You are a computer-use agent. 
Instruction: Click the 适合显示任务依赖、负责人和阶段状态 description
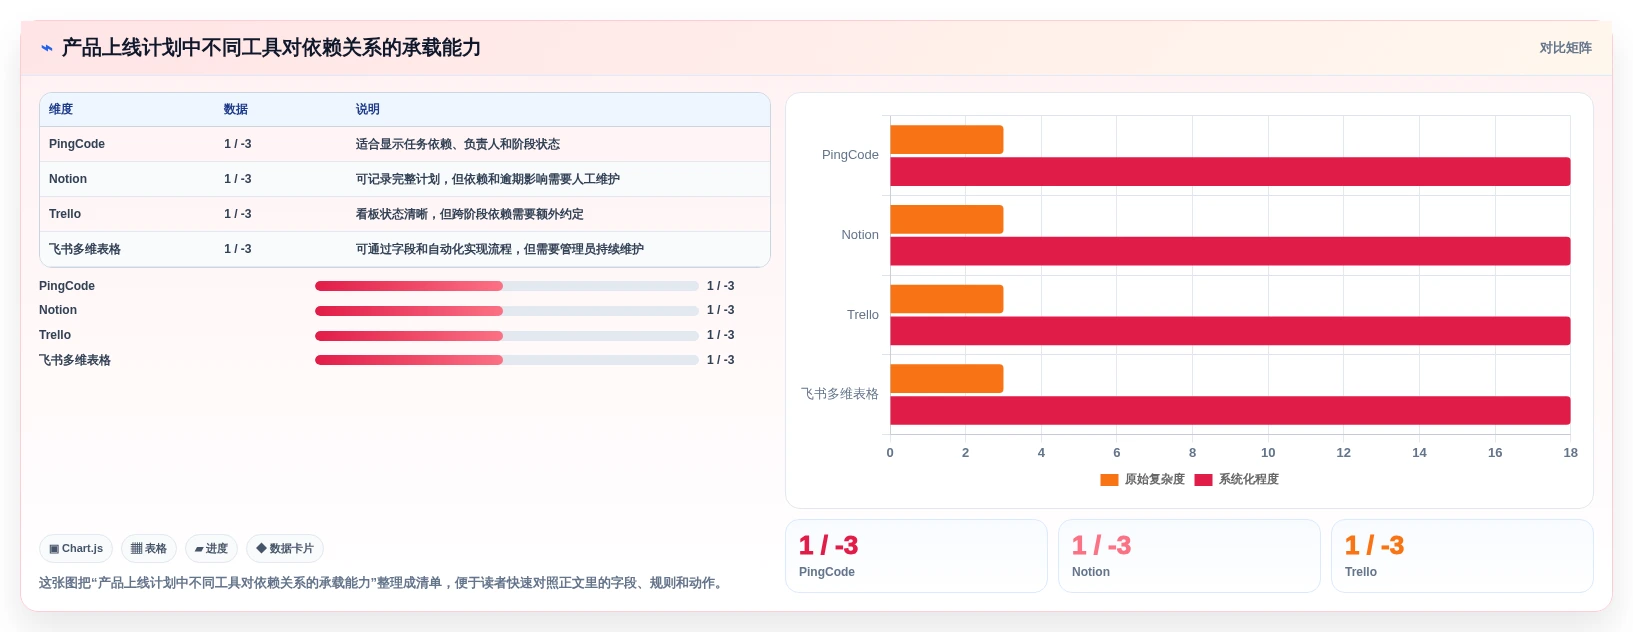[x=458, y=144]
